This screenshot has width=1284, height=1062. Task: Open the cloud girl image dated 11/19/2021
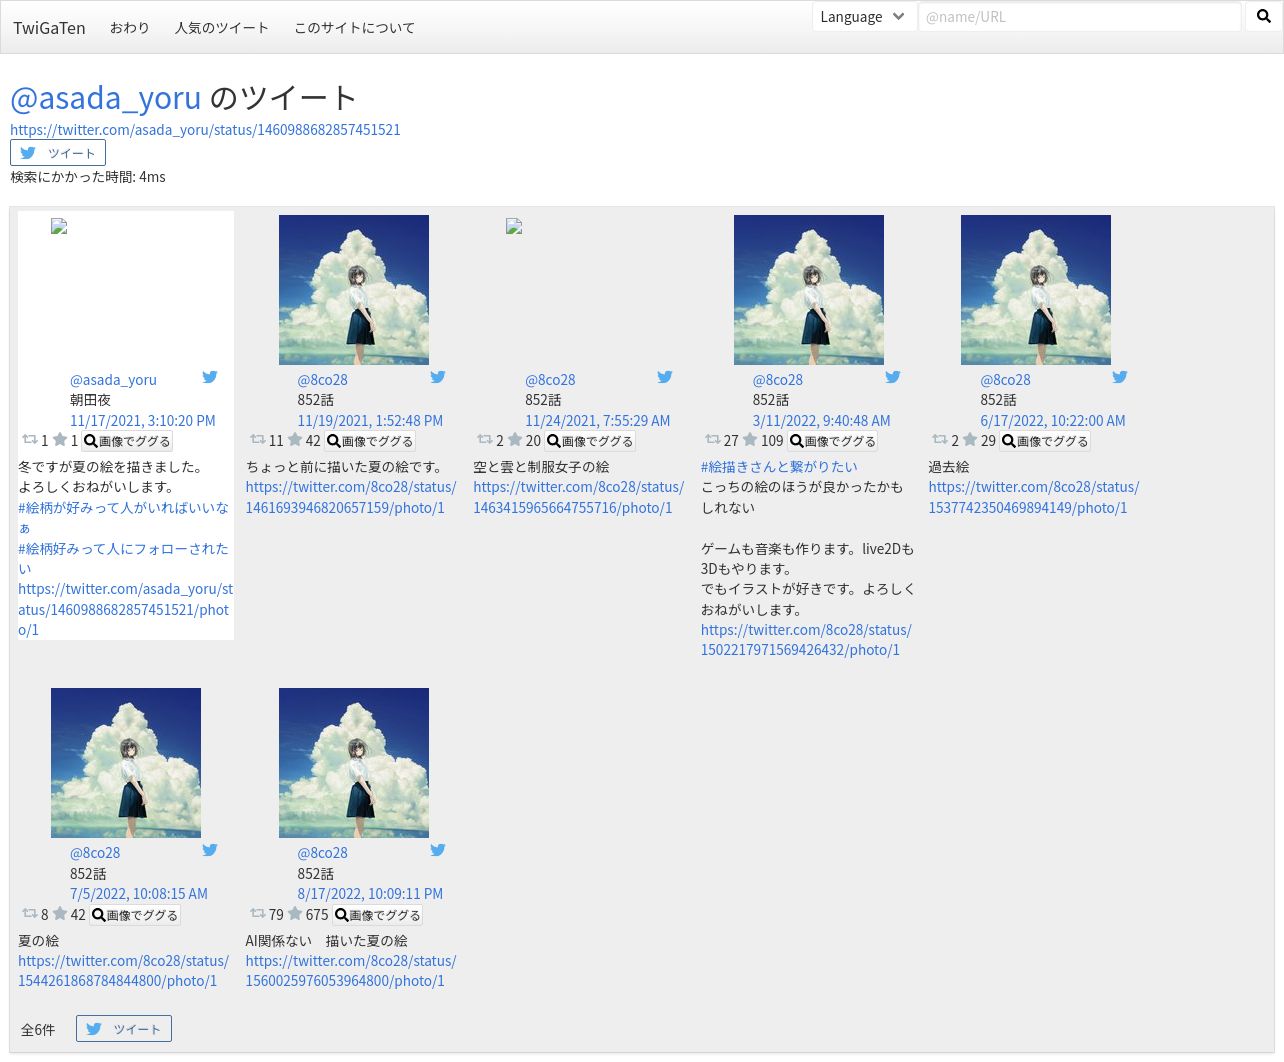tap(354, 290)
